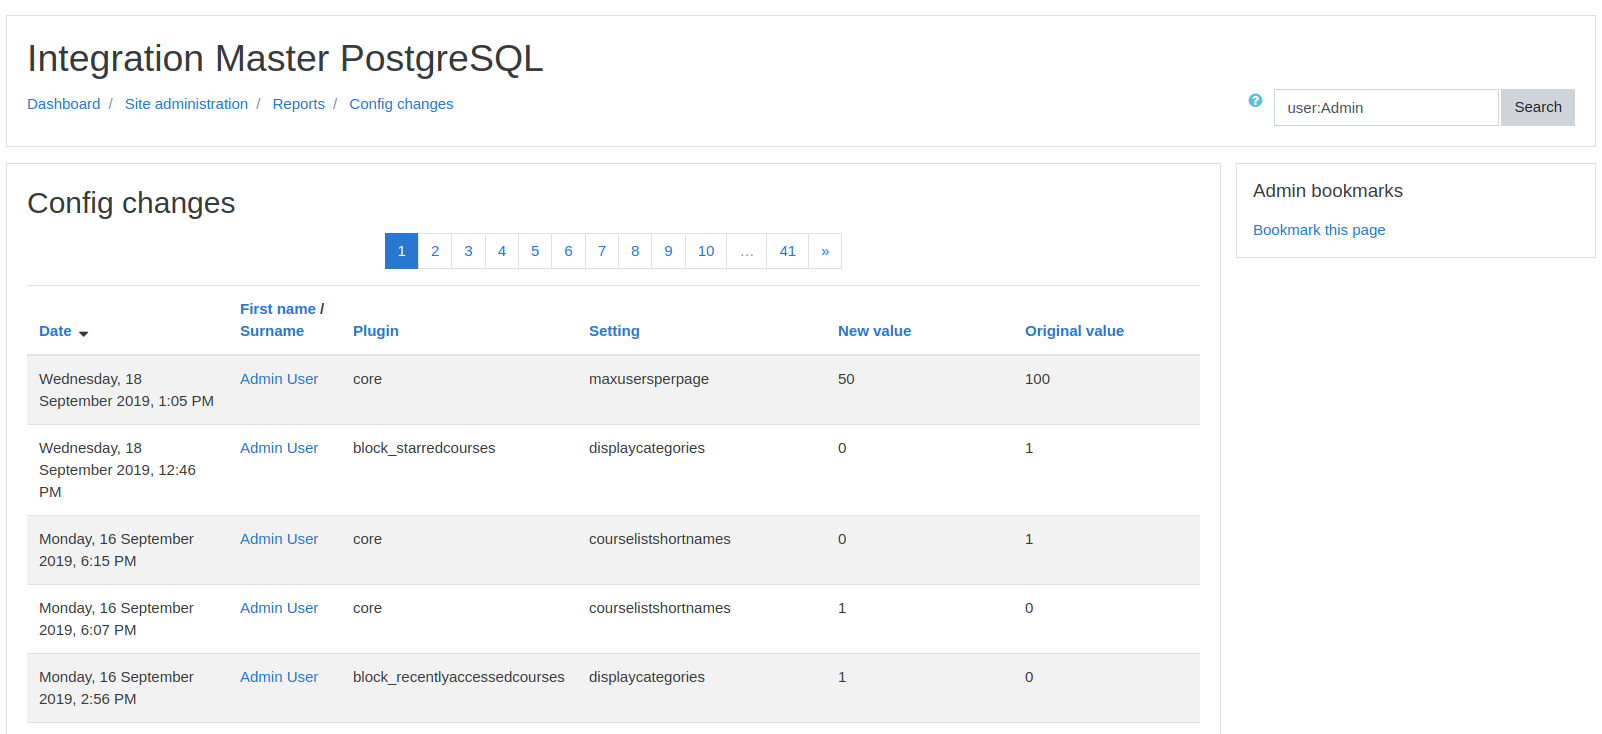Click displaycategories in block_starredcourses row
The width and height of the screenshot is (1602, 734).
[x=647, y=448]
